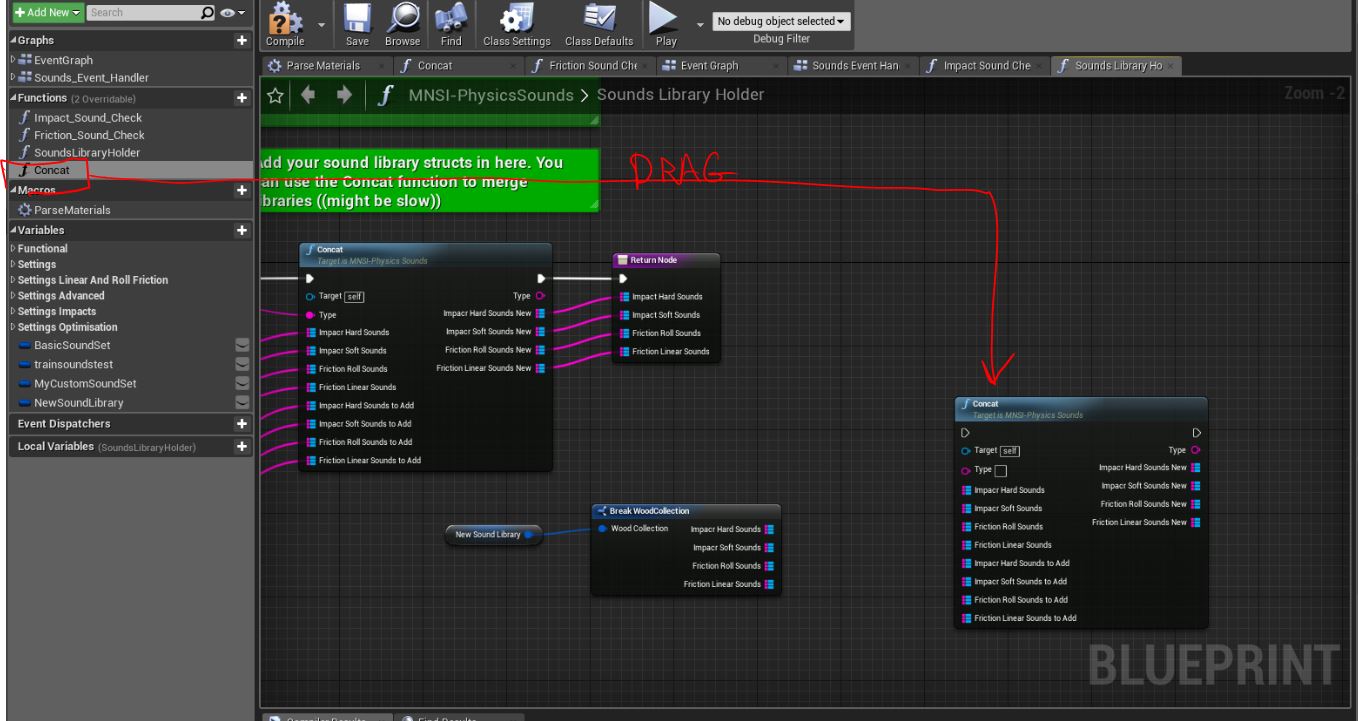Open the debug object selection dropdown
This screenshot has height=721, width=1358.
tap(780, 21)
